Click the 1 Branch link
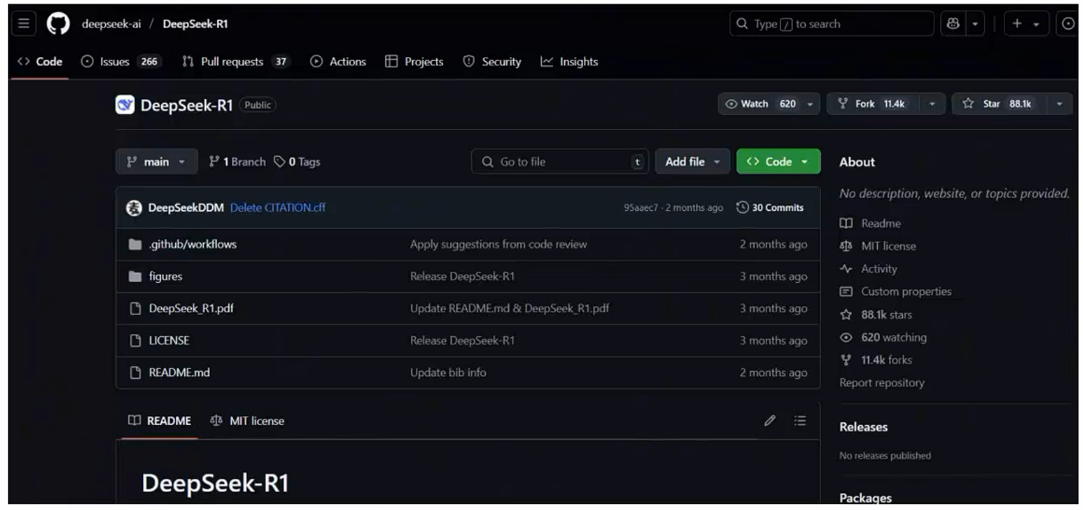 click(x=237, y=162)
